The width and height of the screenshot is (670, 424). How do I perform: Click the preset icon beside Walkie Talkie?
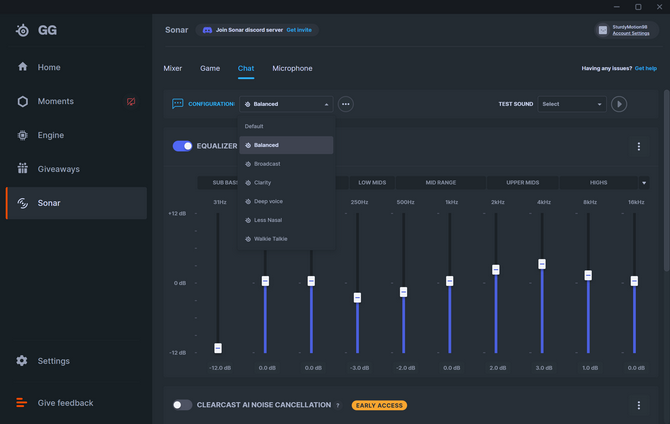248,239
